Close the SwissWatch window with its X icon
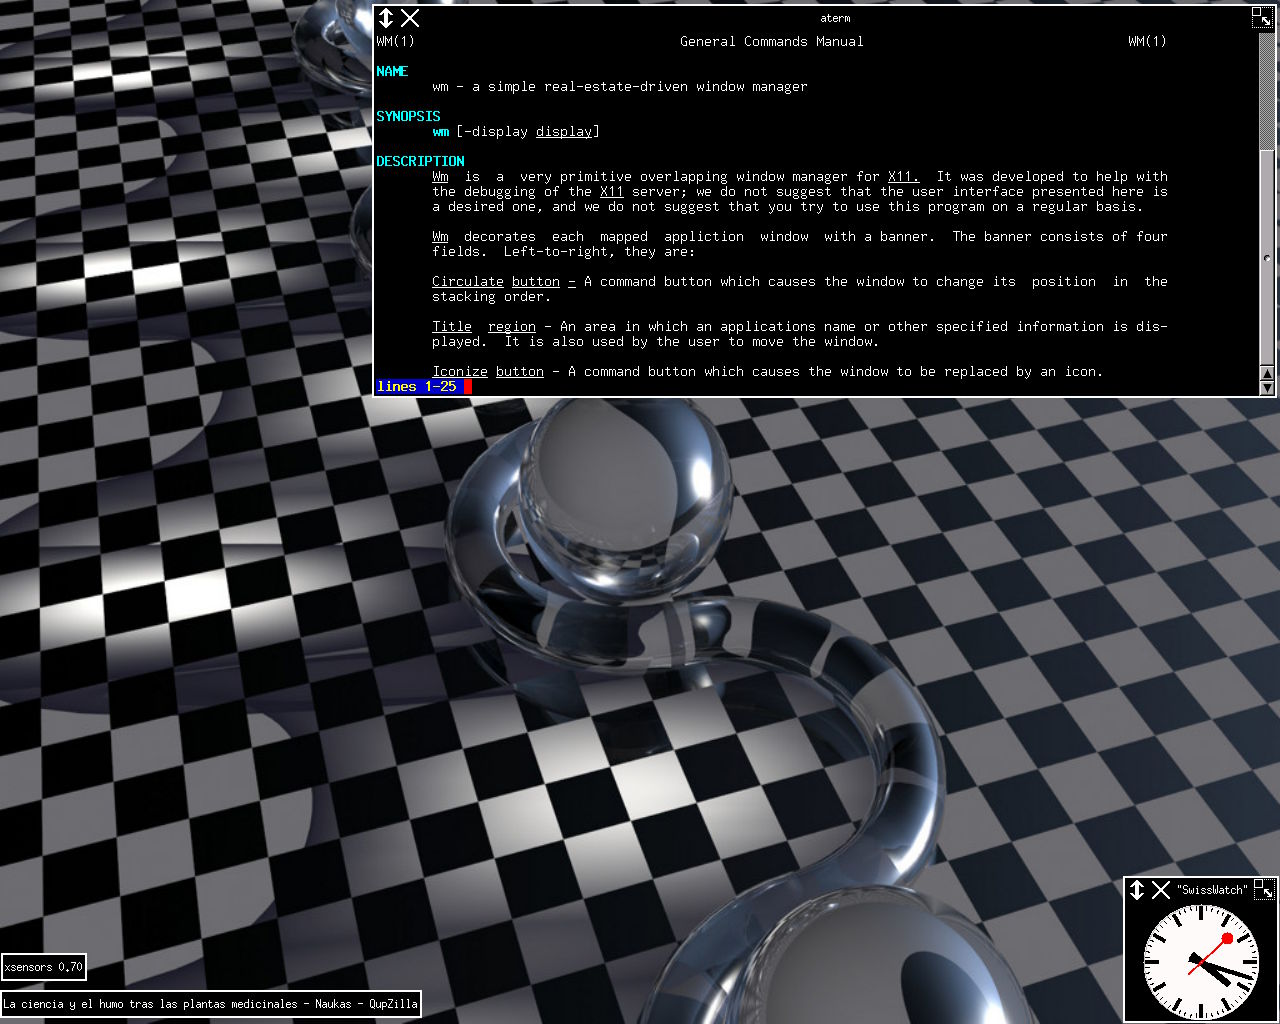The height and width of the screenshot is (1024, 1280). (1161, 890)
